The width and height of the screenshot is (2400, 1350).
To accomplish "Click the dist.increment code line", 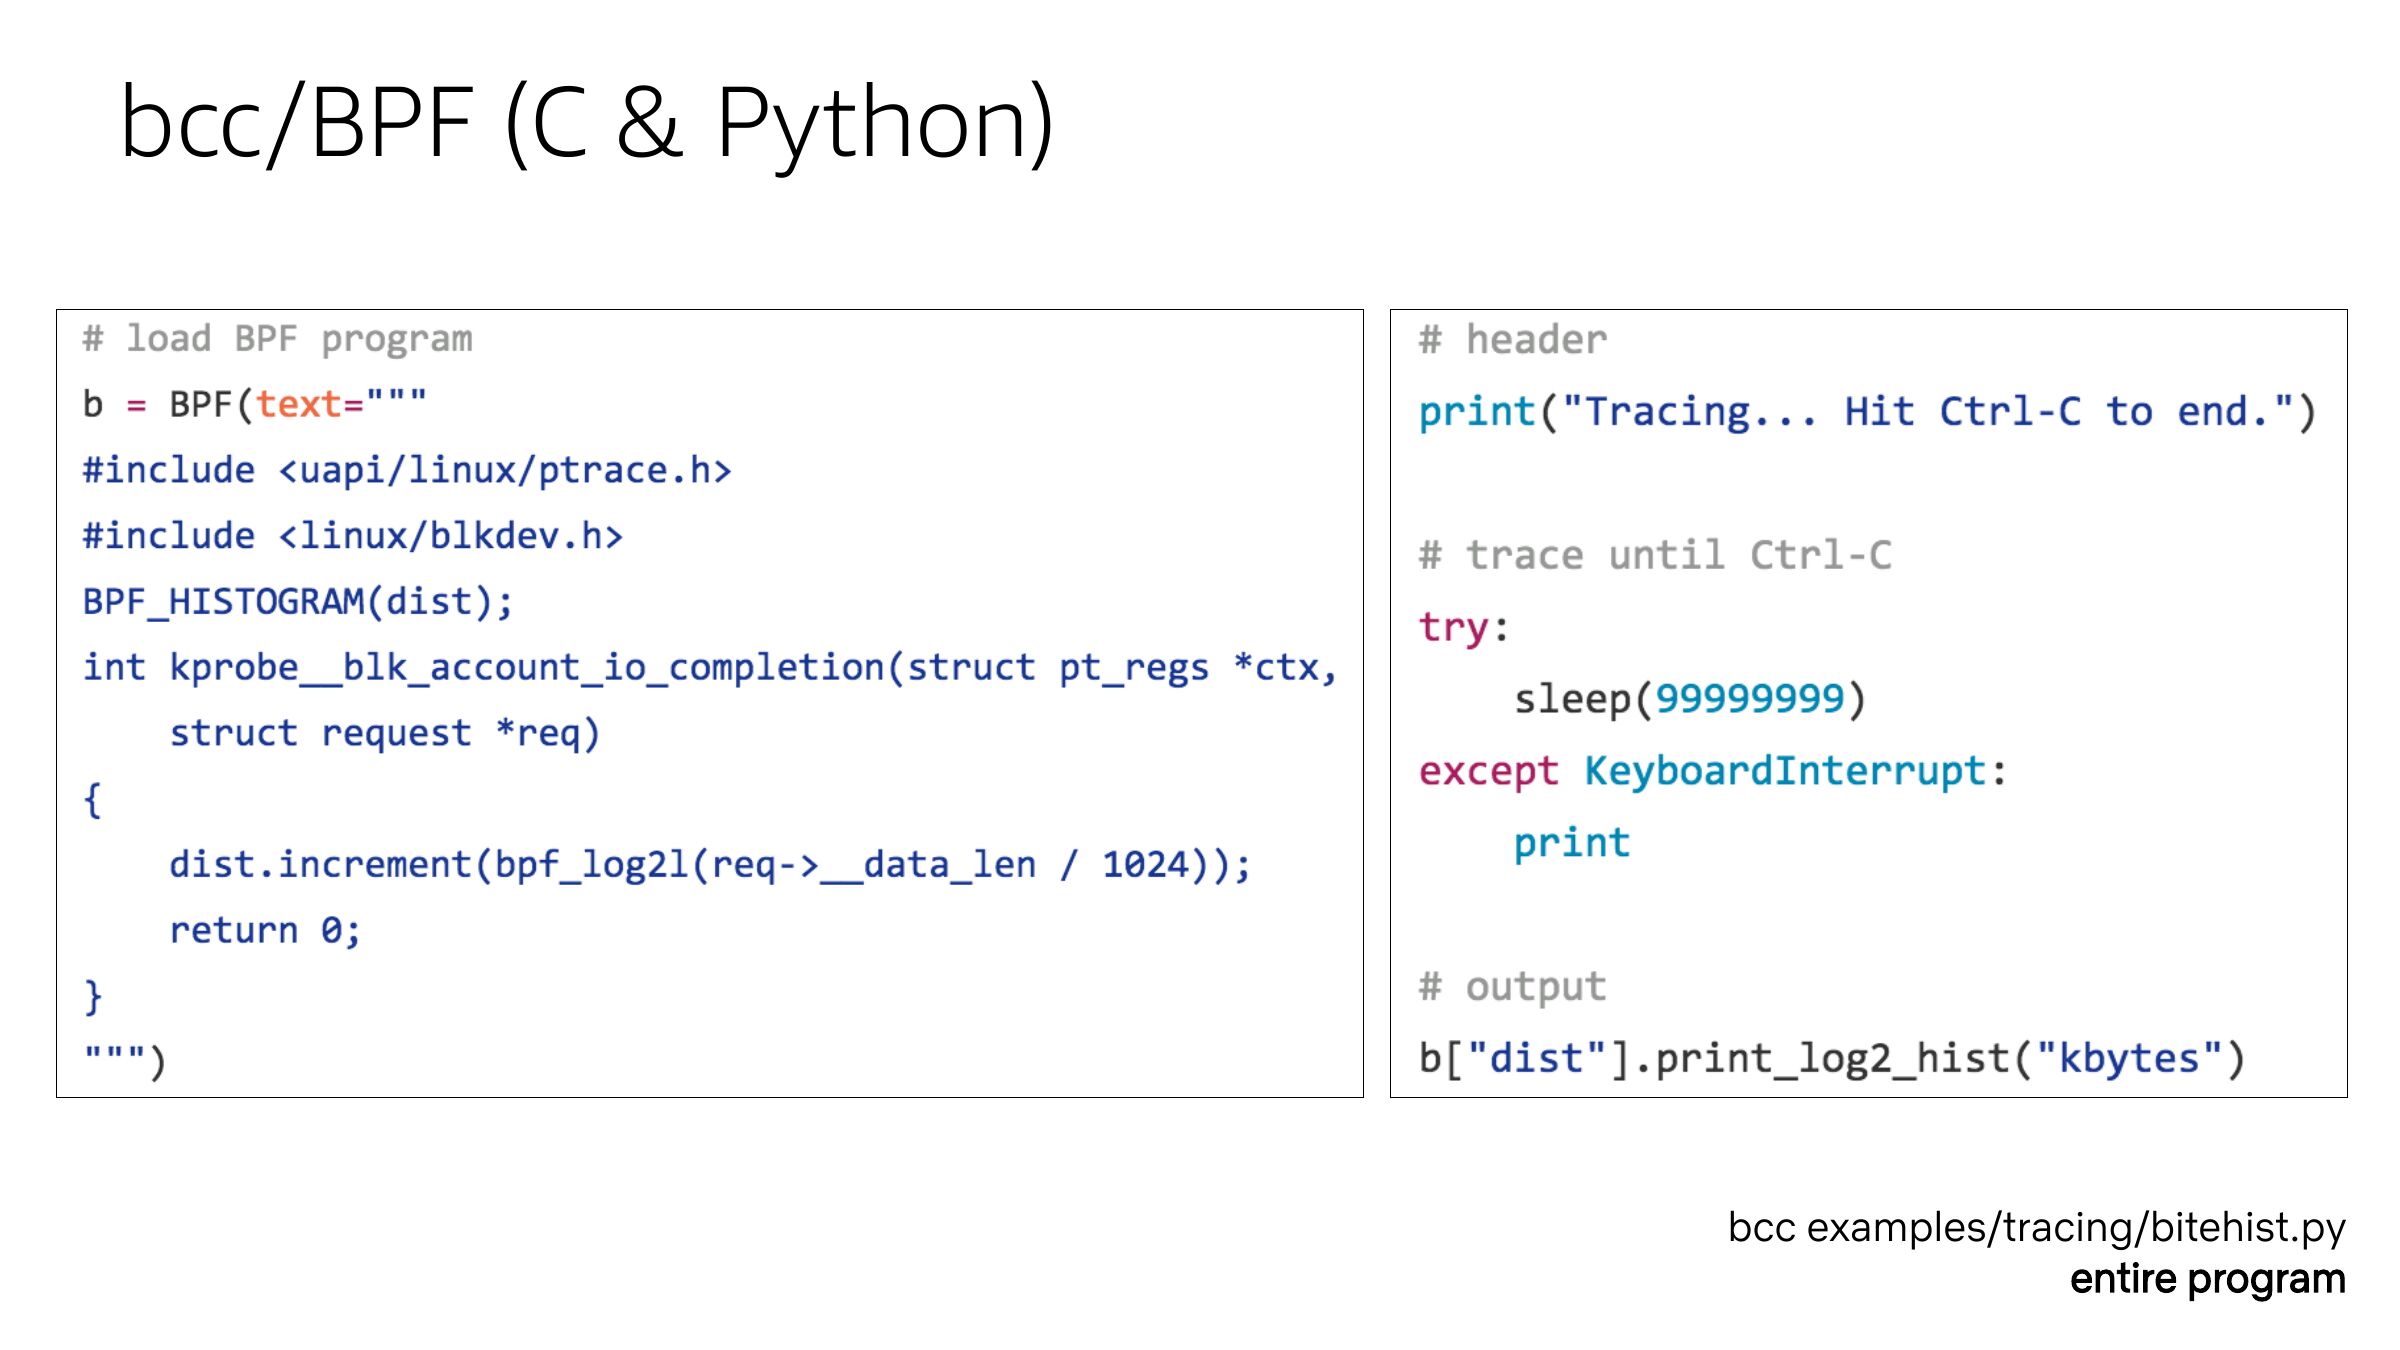I will [x=709, y=865].
